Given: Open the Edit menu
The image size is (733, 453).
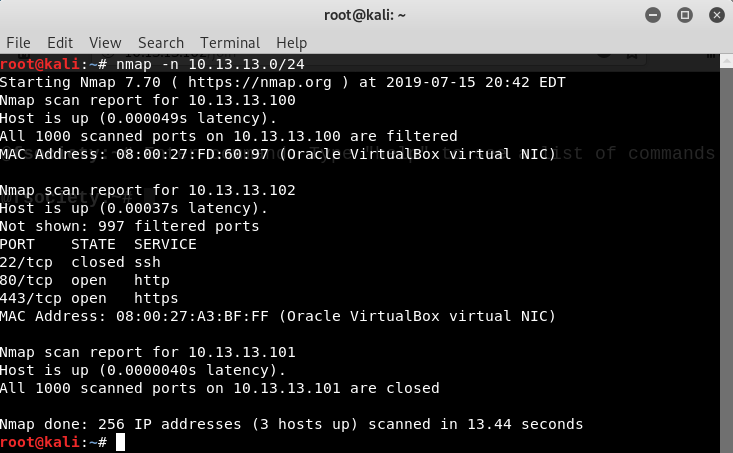Looking at the screenshot, I should (60, 43).
